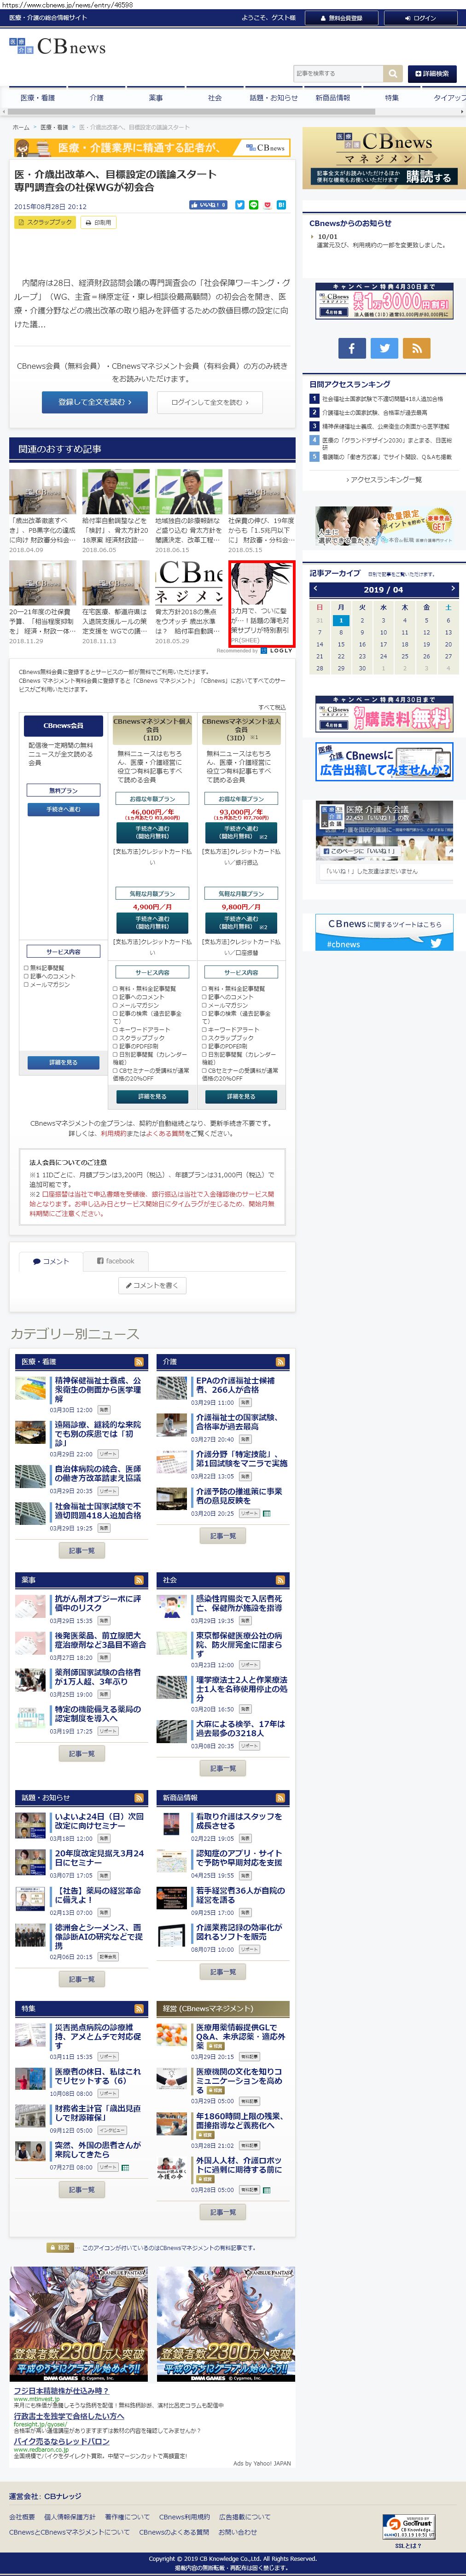The height and width of the screenshot is (2576, 466).
Task: Open RSS feed for 医療・看護 category
Action: coord(139,1362)
